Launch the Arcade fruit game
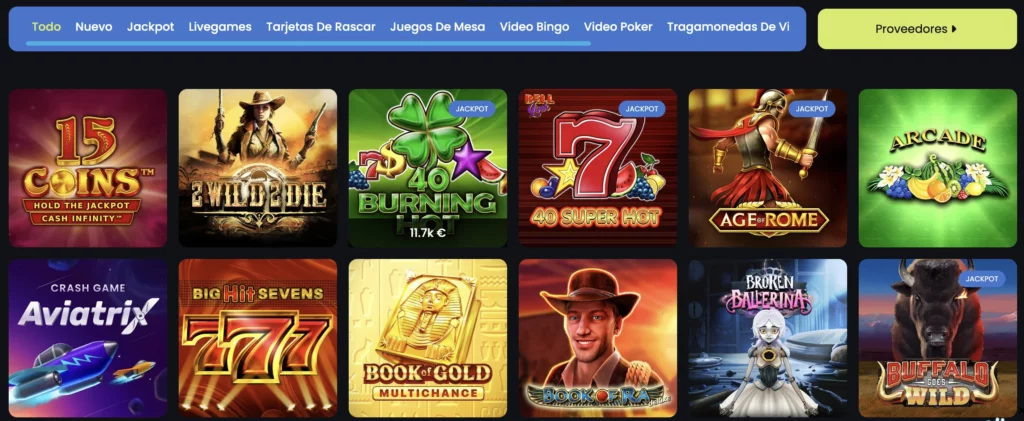Screen dimensions: 1024x421 point(938,168)
